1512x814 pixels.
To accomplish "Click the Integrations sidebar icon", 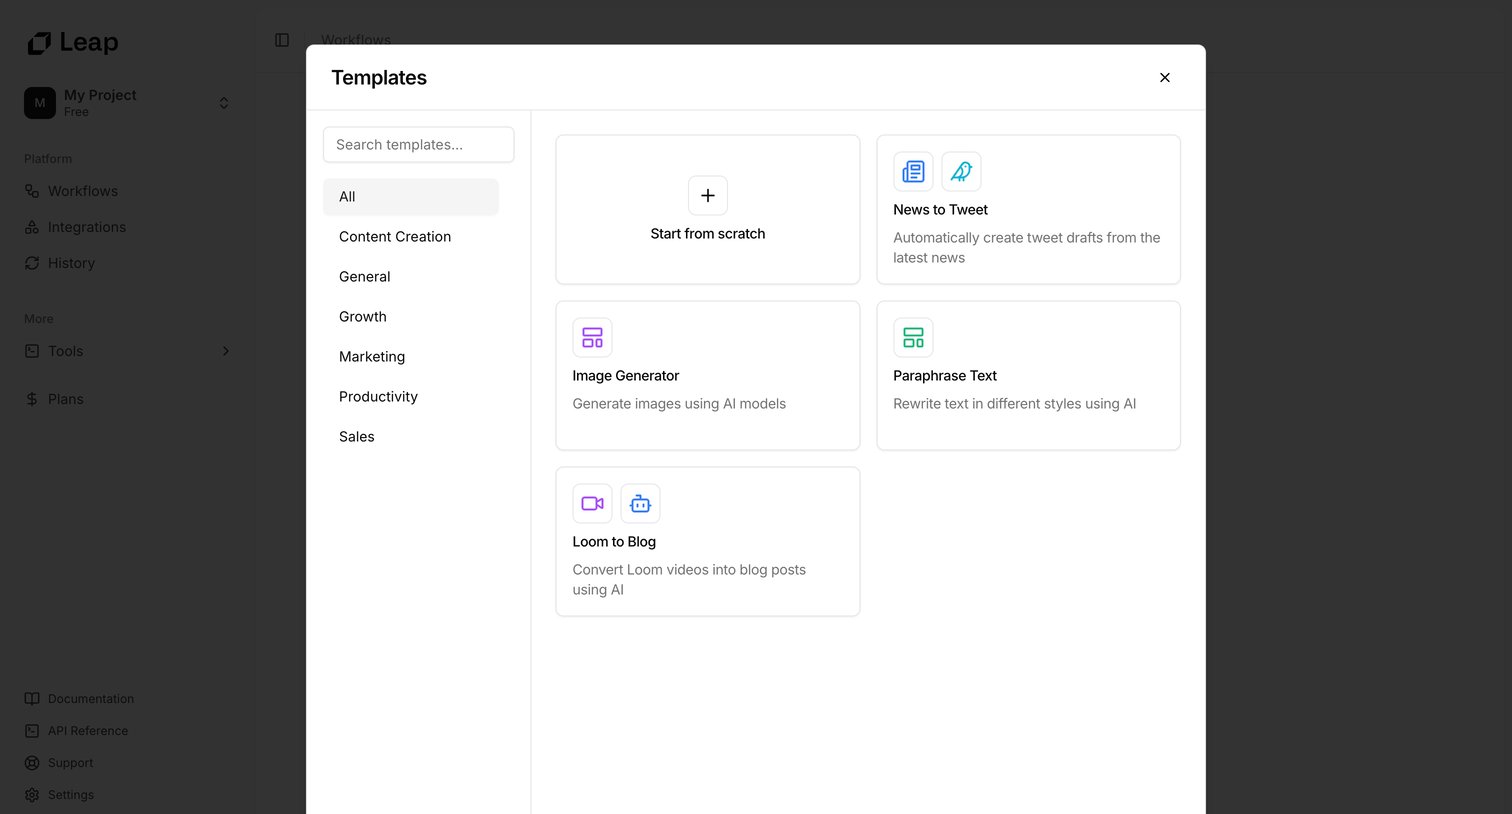I will tap(32, 227).
